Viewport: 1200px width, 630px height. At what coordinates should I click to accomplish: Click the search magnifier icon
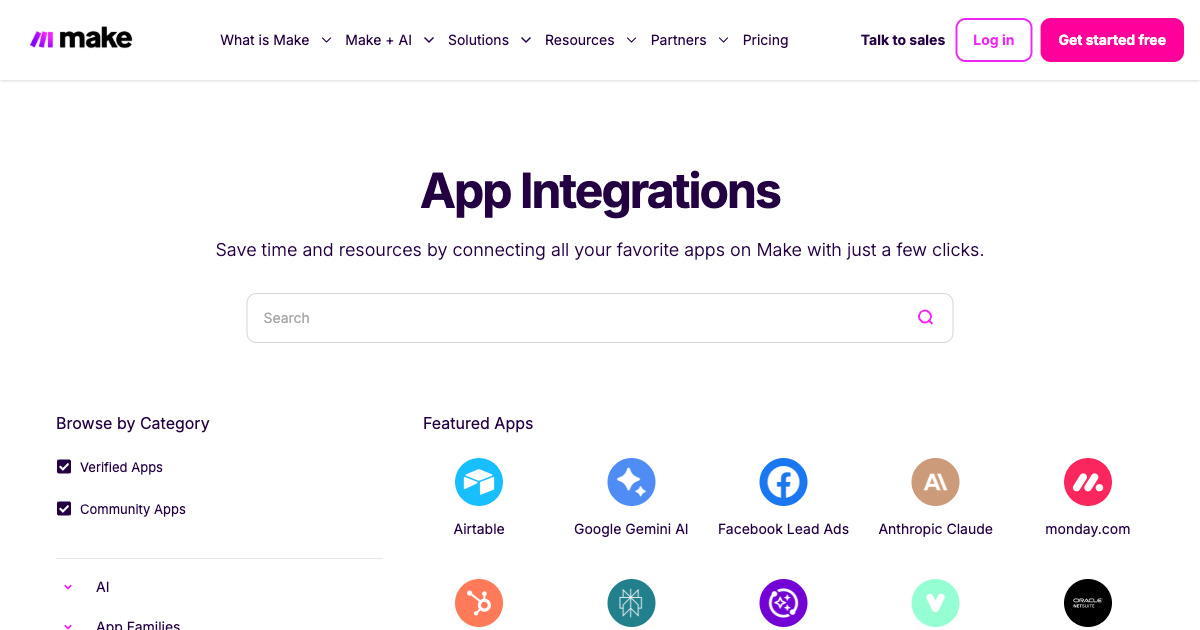925,317
